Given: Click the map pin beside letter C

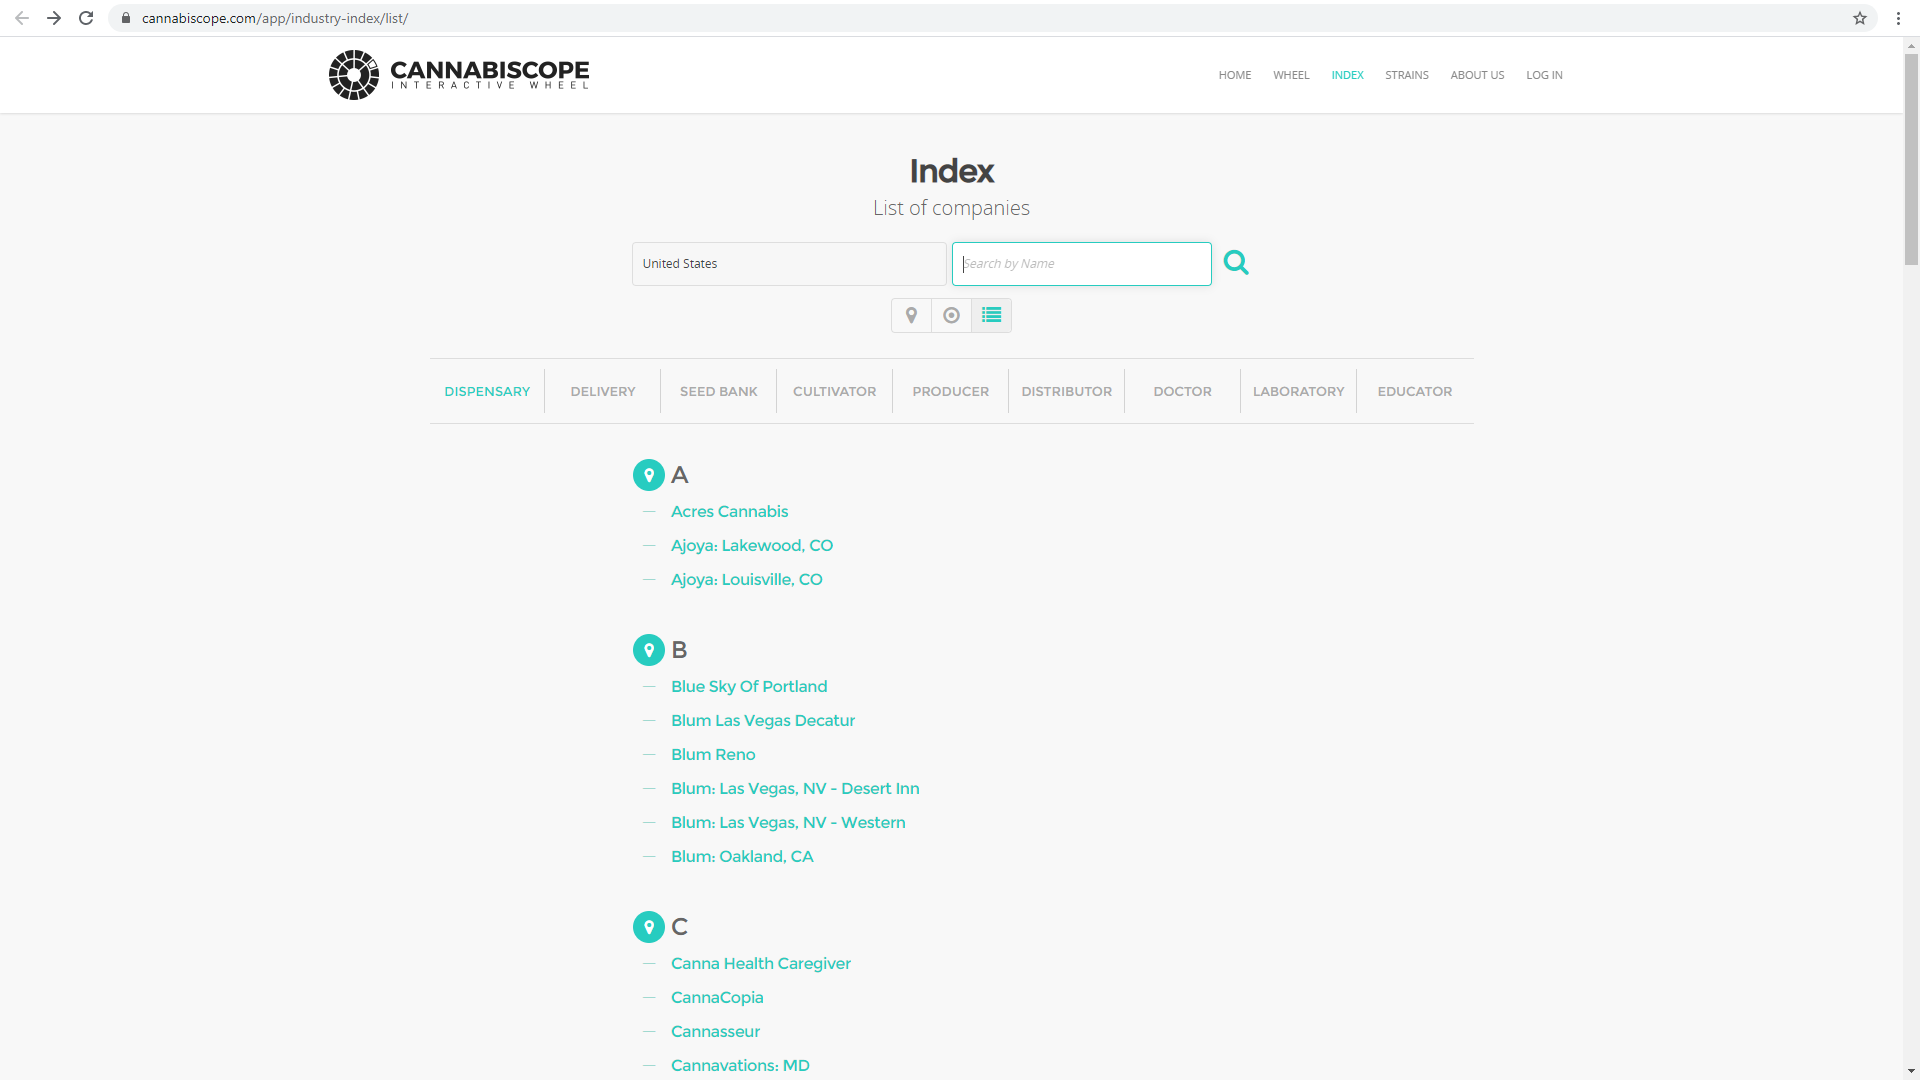Looking at the screenshot, I should (649, 927).
